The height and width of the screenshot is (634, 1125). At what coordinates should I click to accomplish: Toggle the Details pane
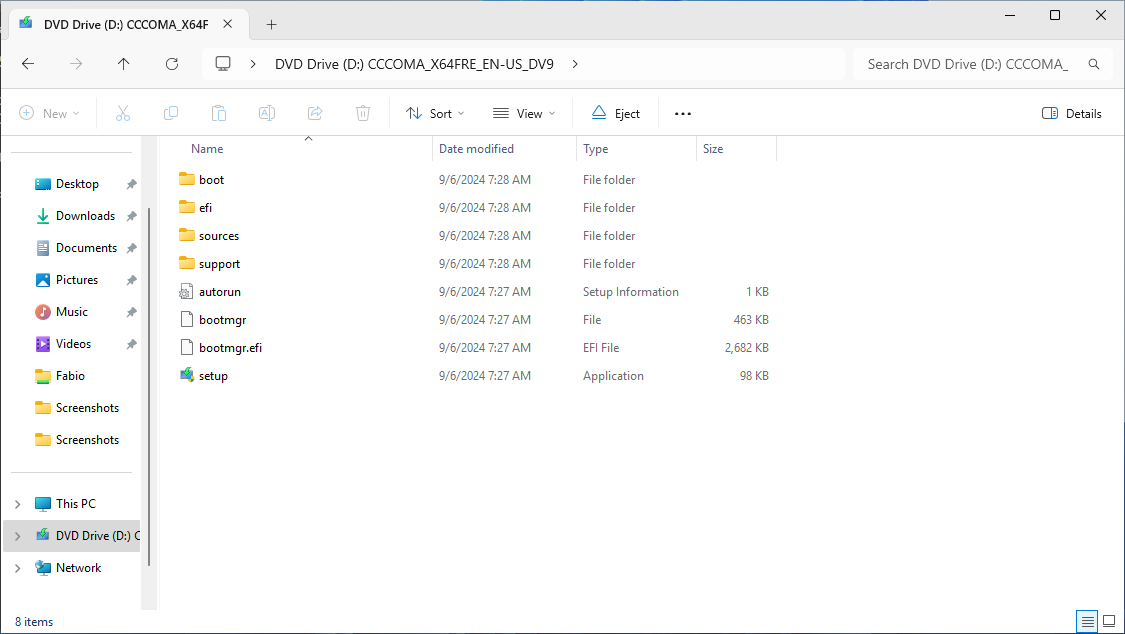tap(1071, 113)
